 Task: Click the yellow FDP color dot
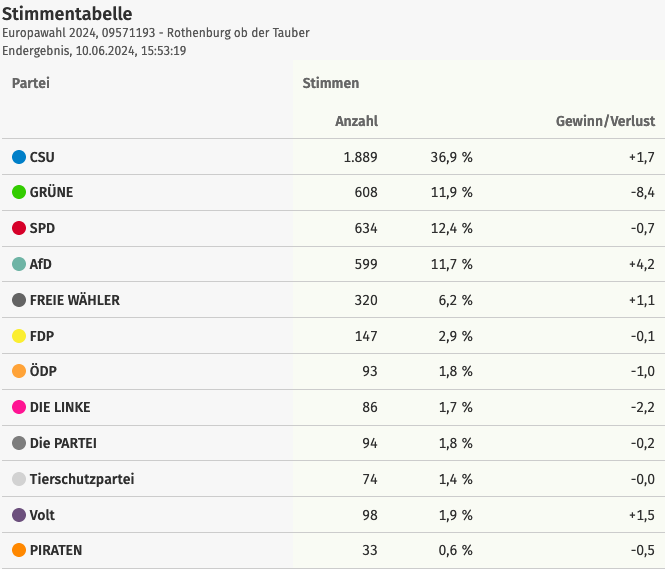pos(18,336)
